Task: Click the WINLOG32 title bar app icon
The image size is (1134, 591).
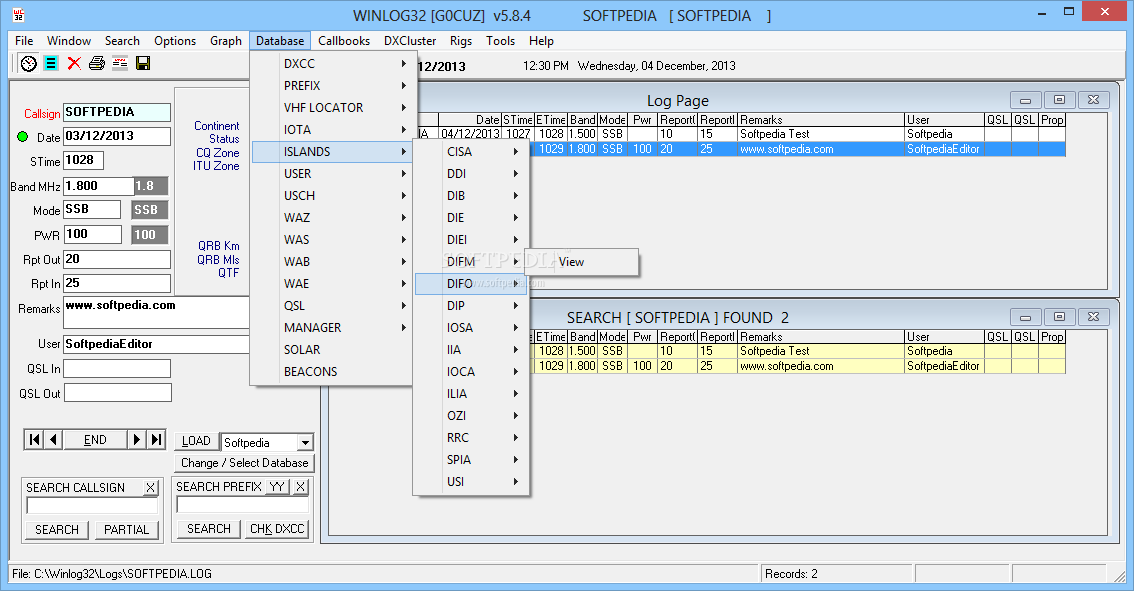Action: tap(18, 15)
